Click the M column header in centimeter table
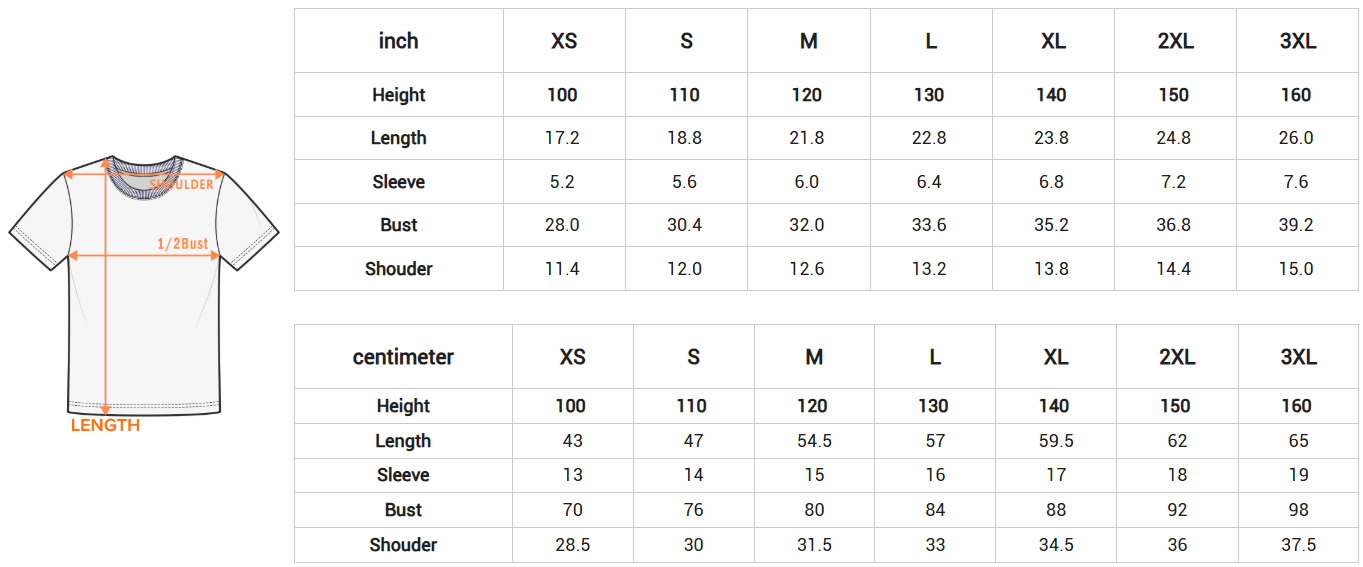 coord(814,357)
